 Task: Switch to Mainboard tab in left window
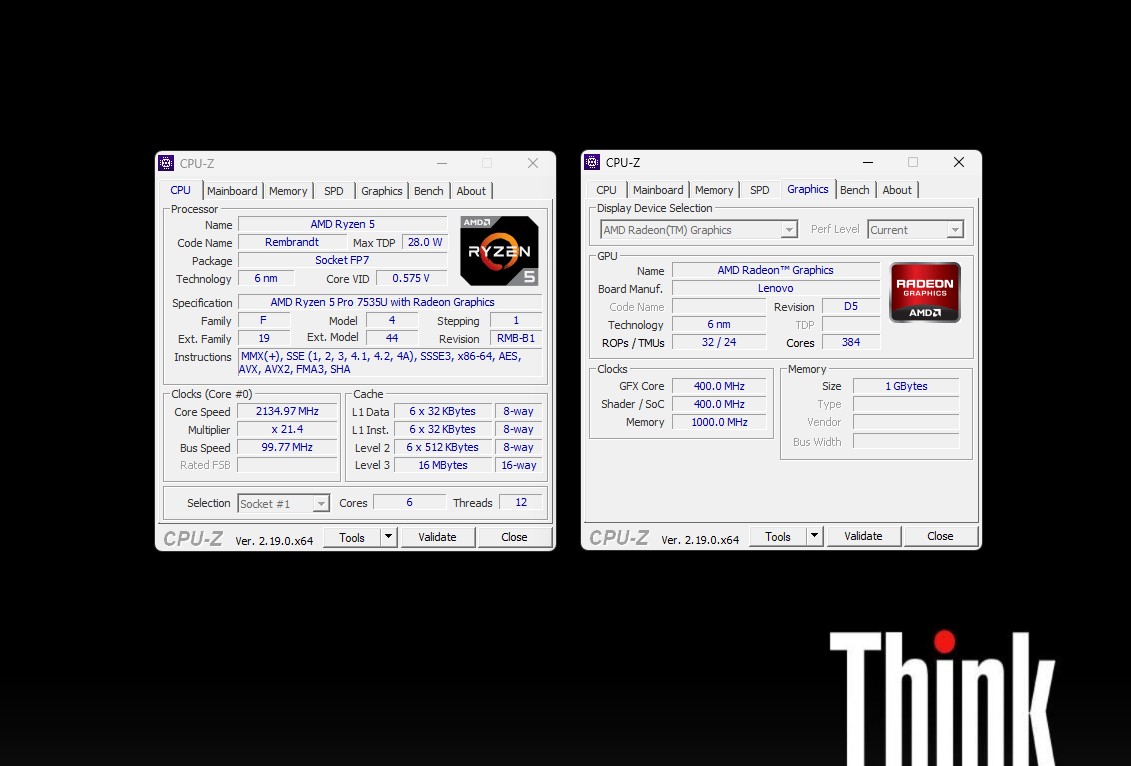pyautogui.click(x=232, y=191)
